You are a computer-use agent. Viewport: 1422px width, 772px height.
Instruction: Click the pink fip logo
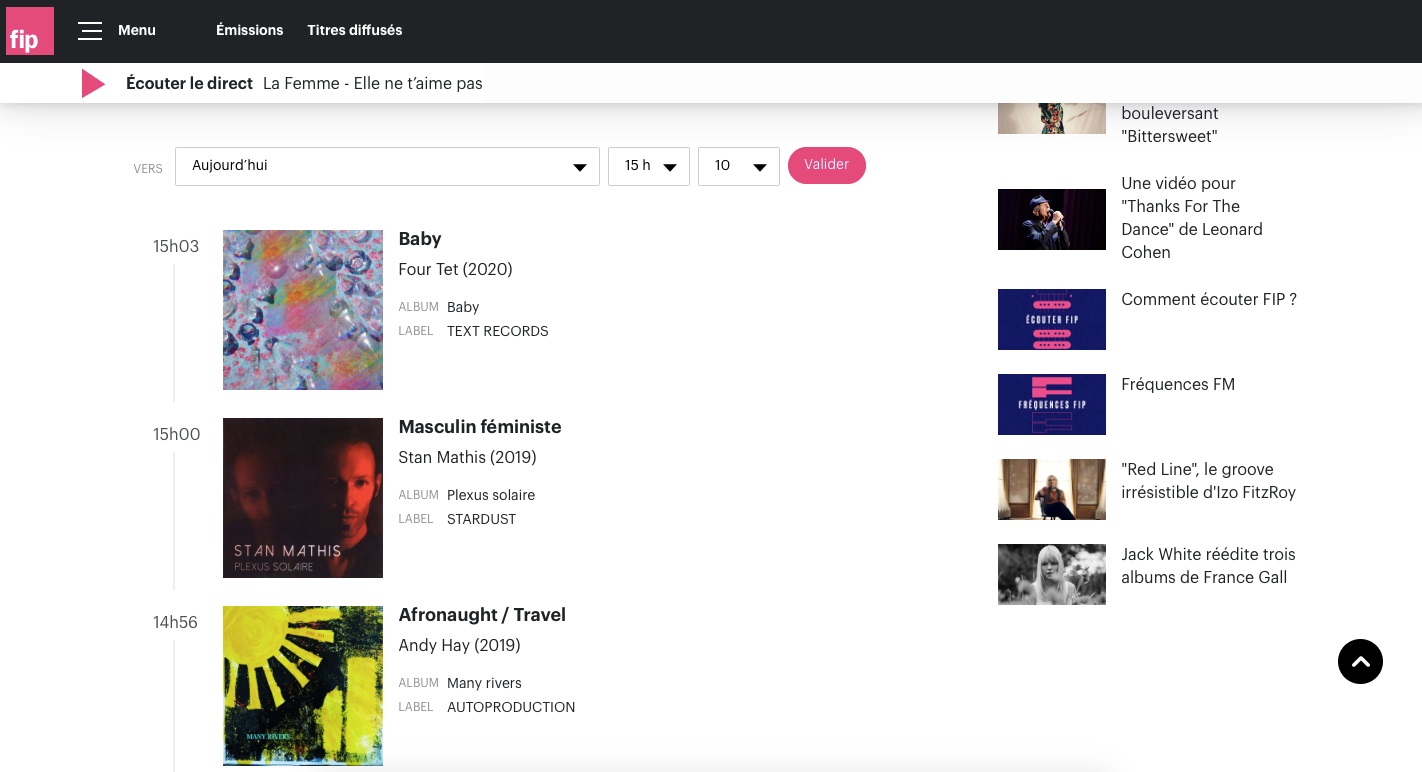click(30, 31)
